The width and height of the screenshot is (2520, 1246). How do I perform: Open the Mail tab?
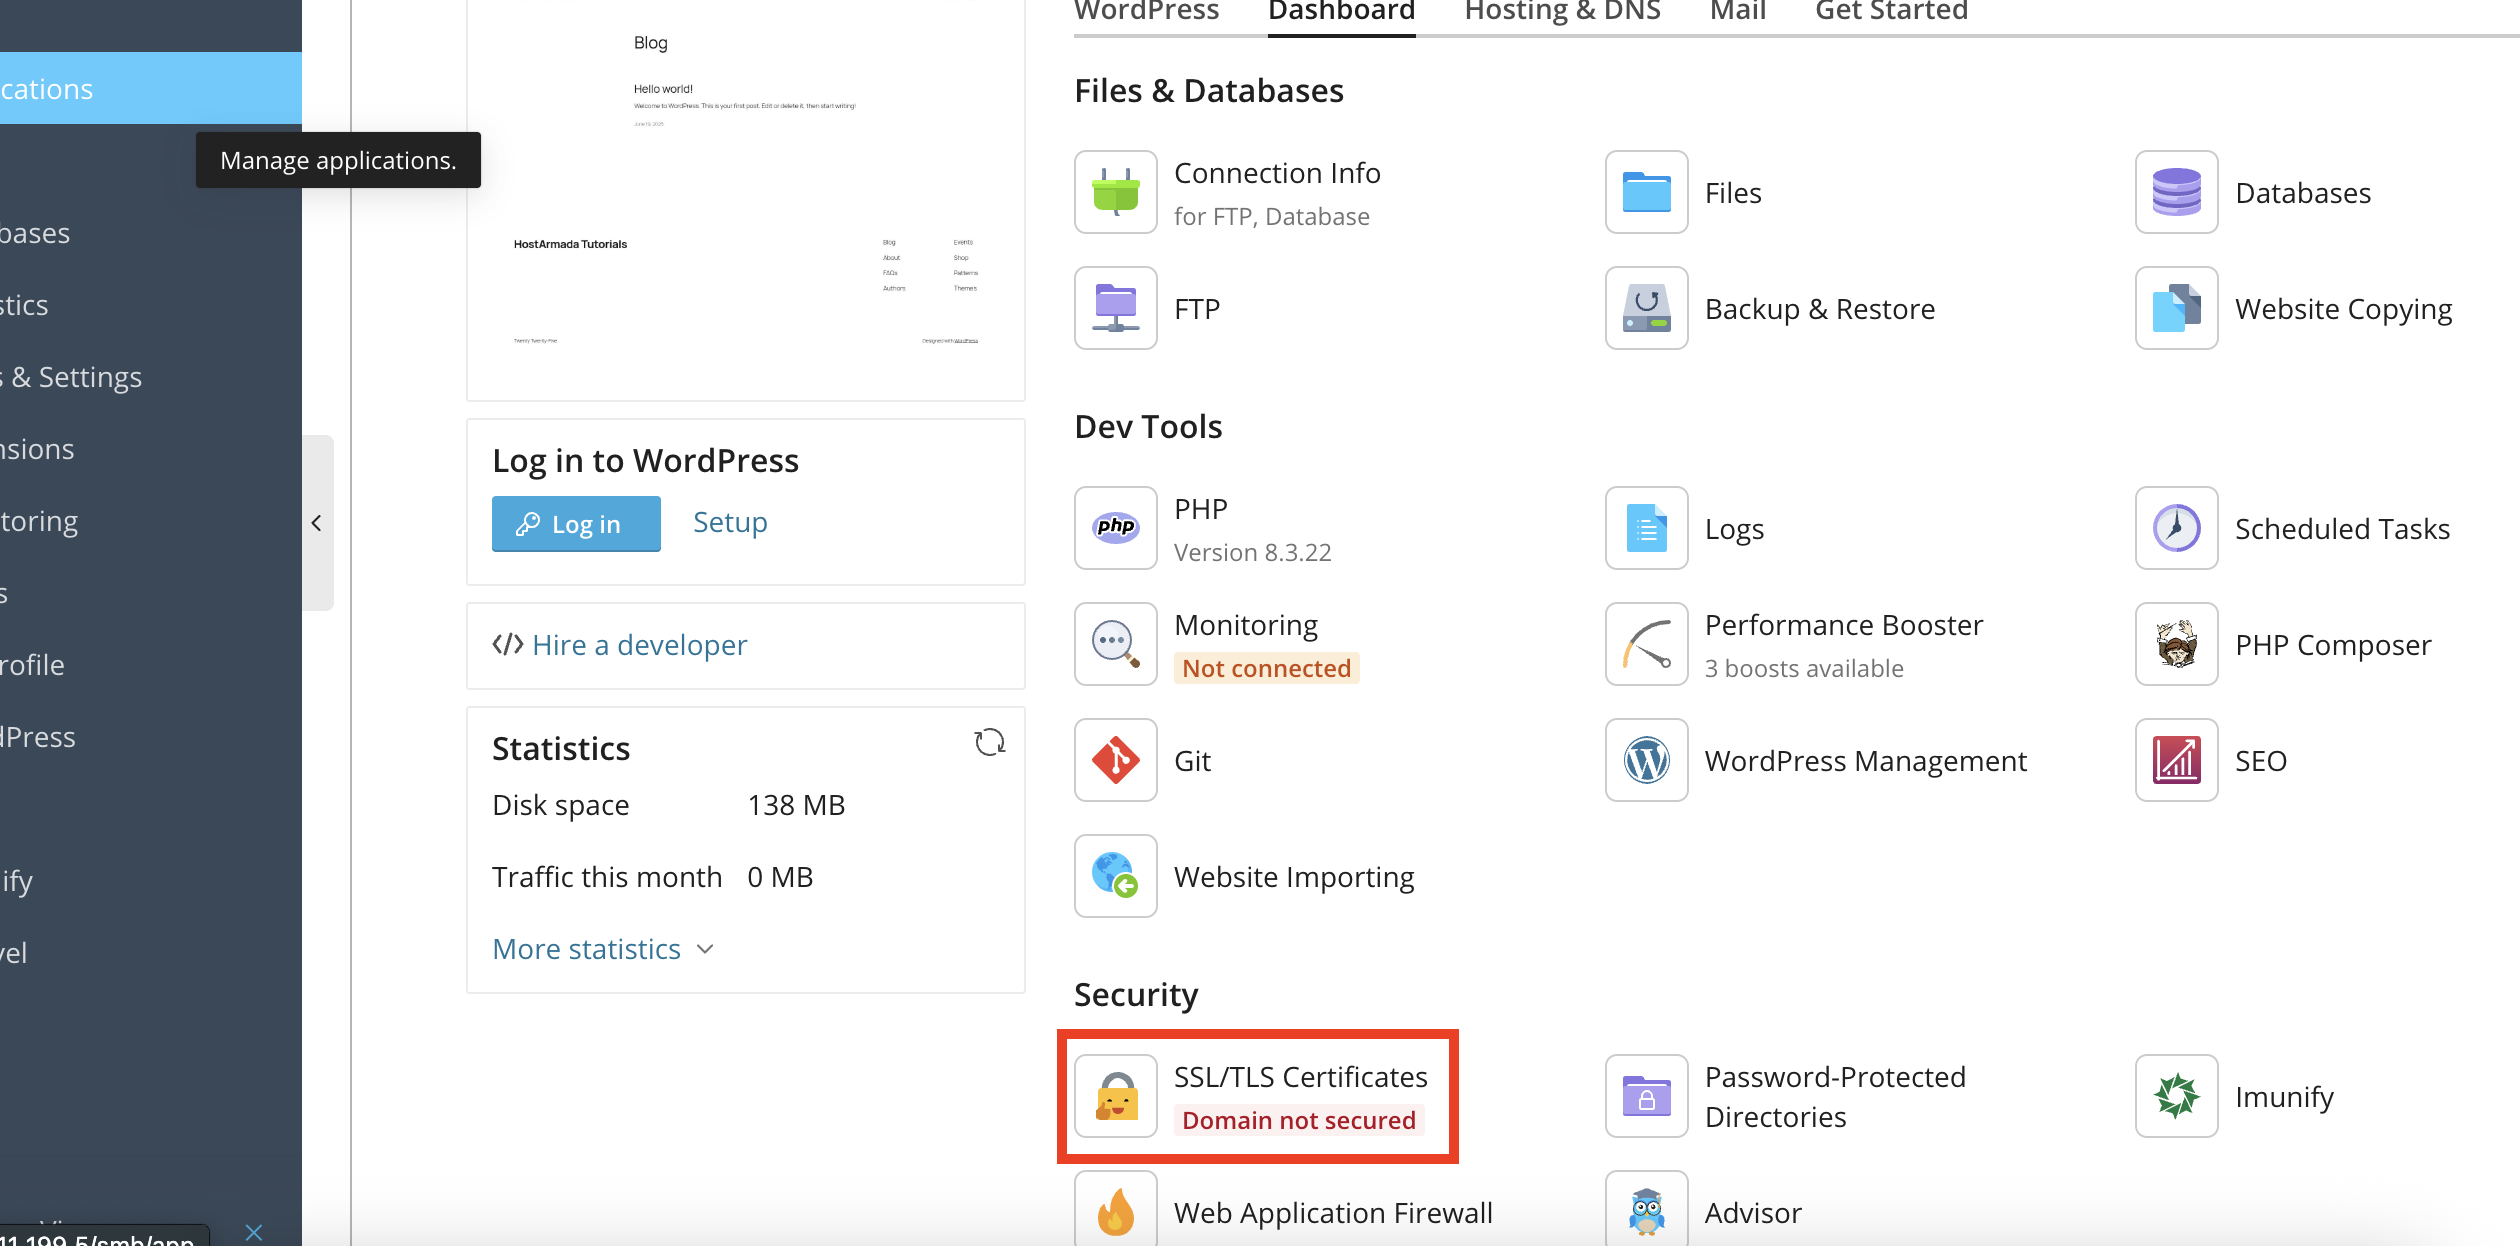point(1737,12)
